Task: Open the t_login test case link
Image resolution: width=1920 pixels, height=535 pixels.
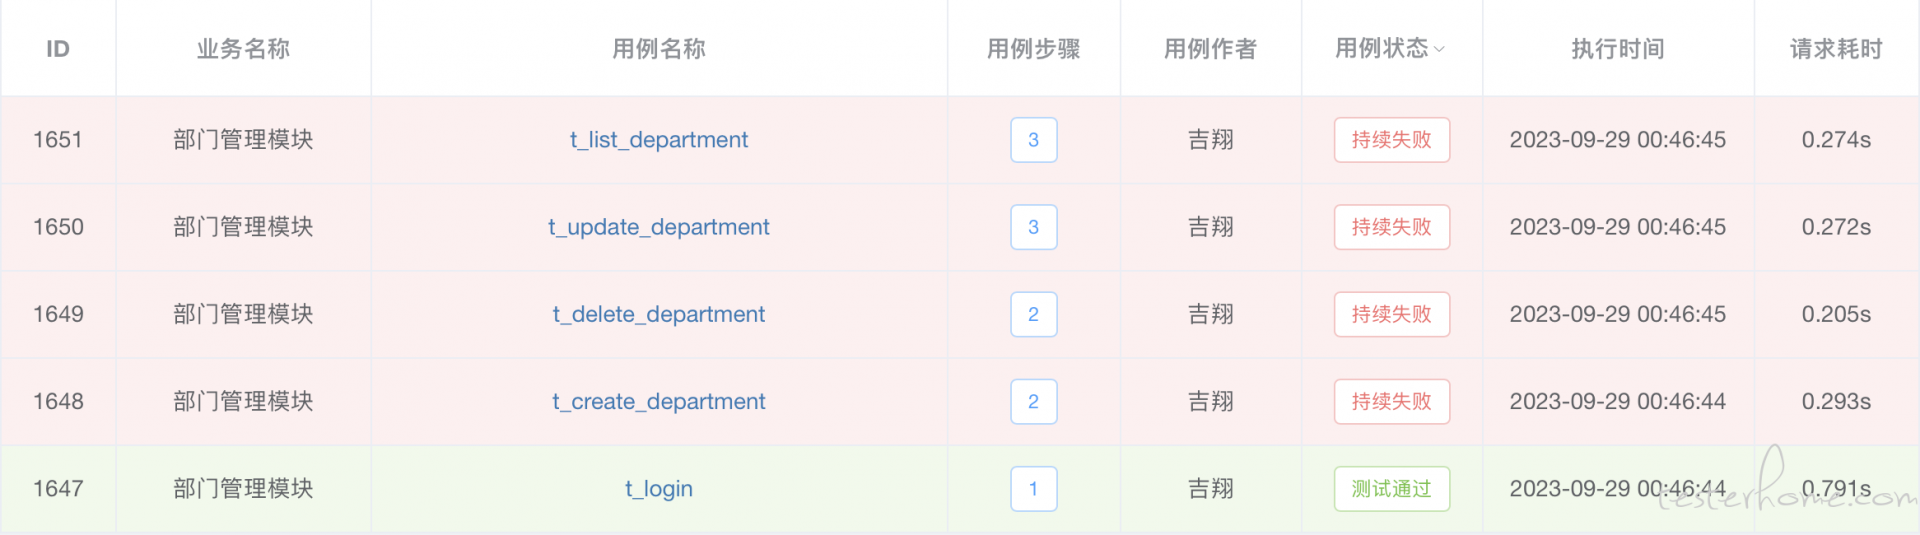Action: [659, 489]
